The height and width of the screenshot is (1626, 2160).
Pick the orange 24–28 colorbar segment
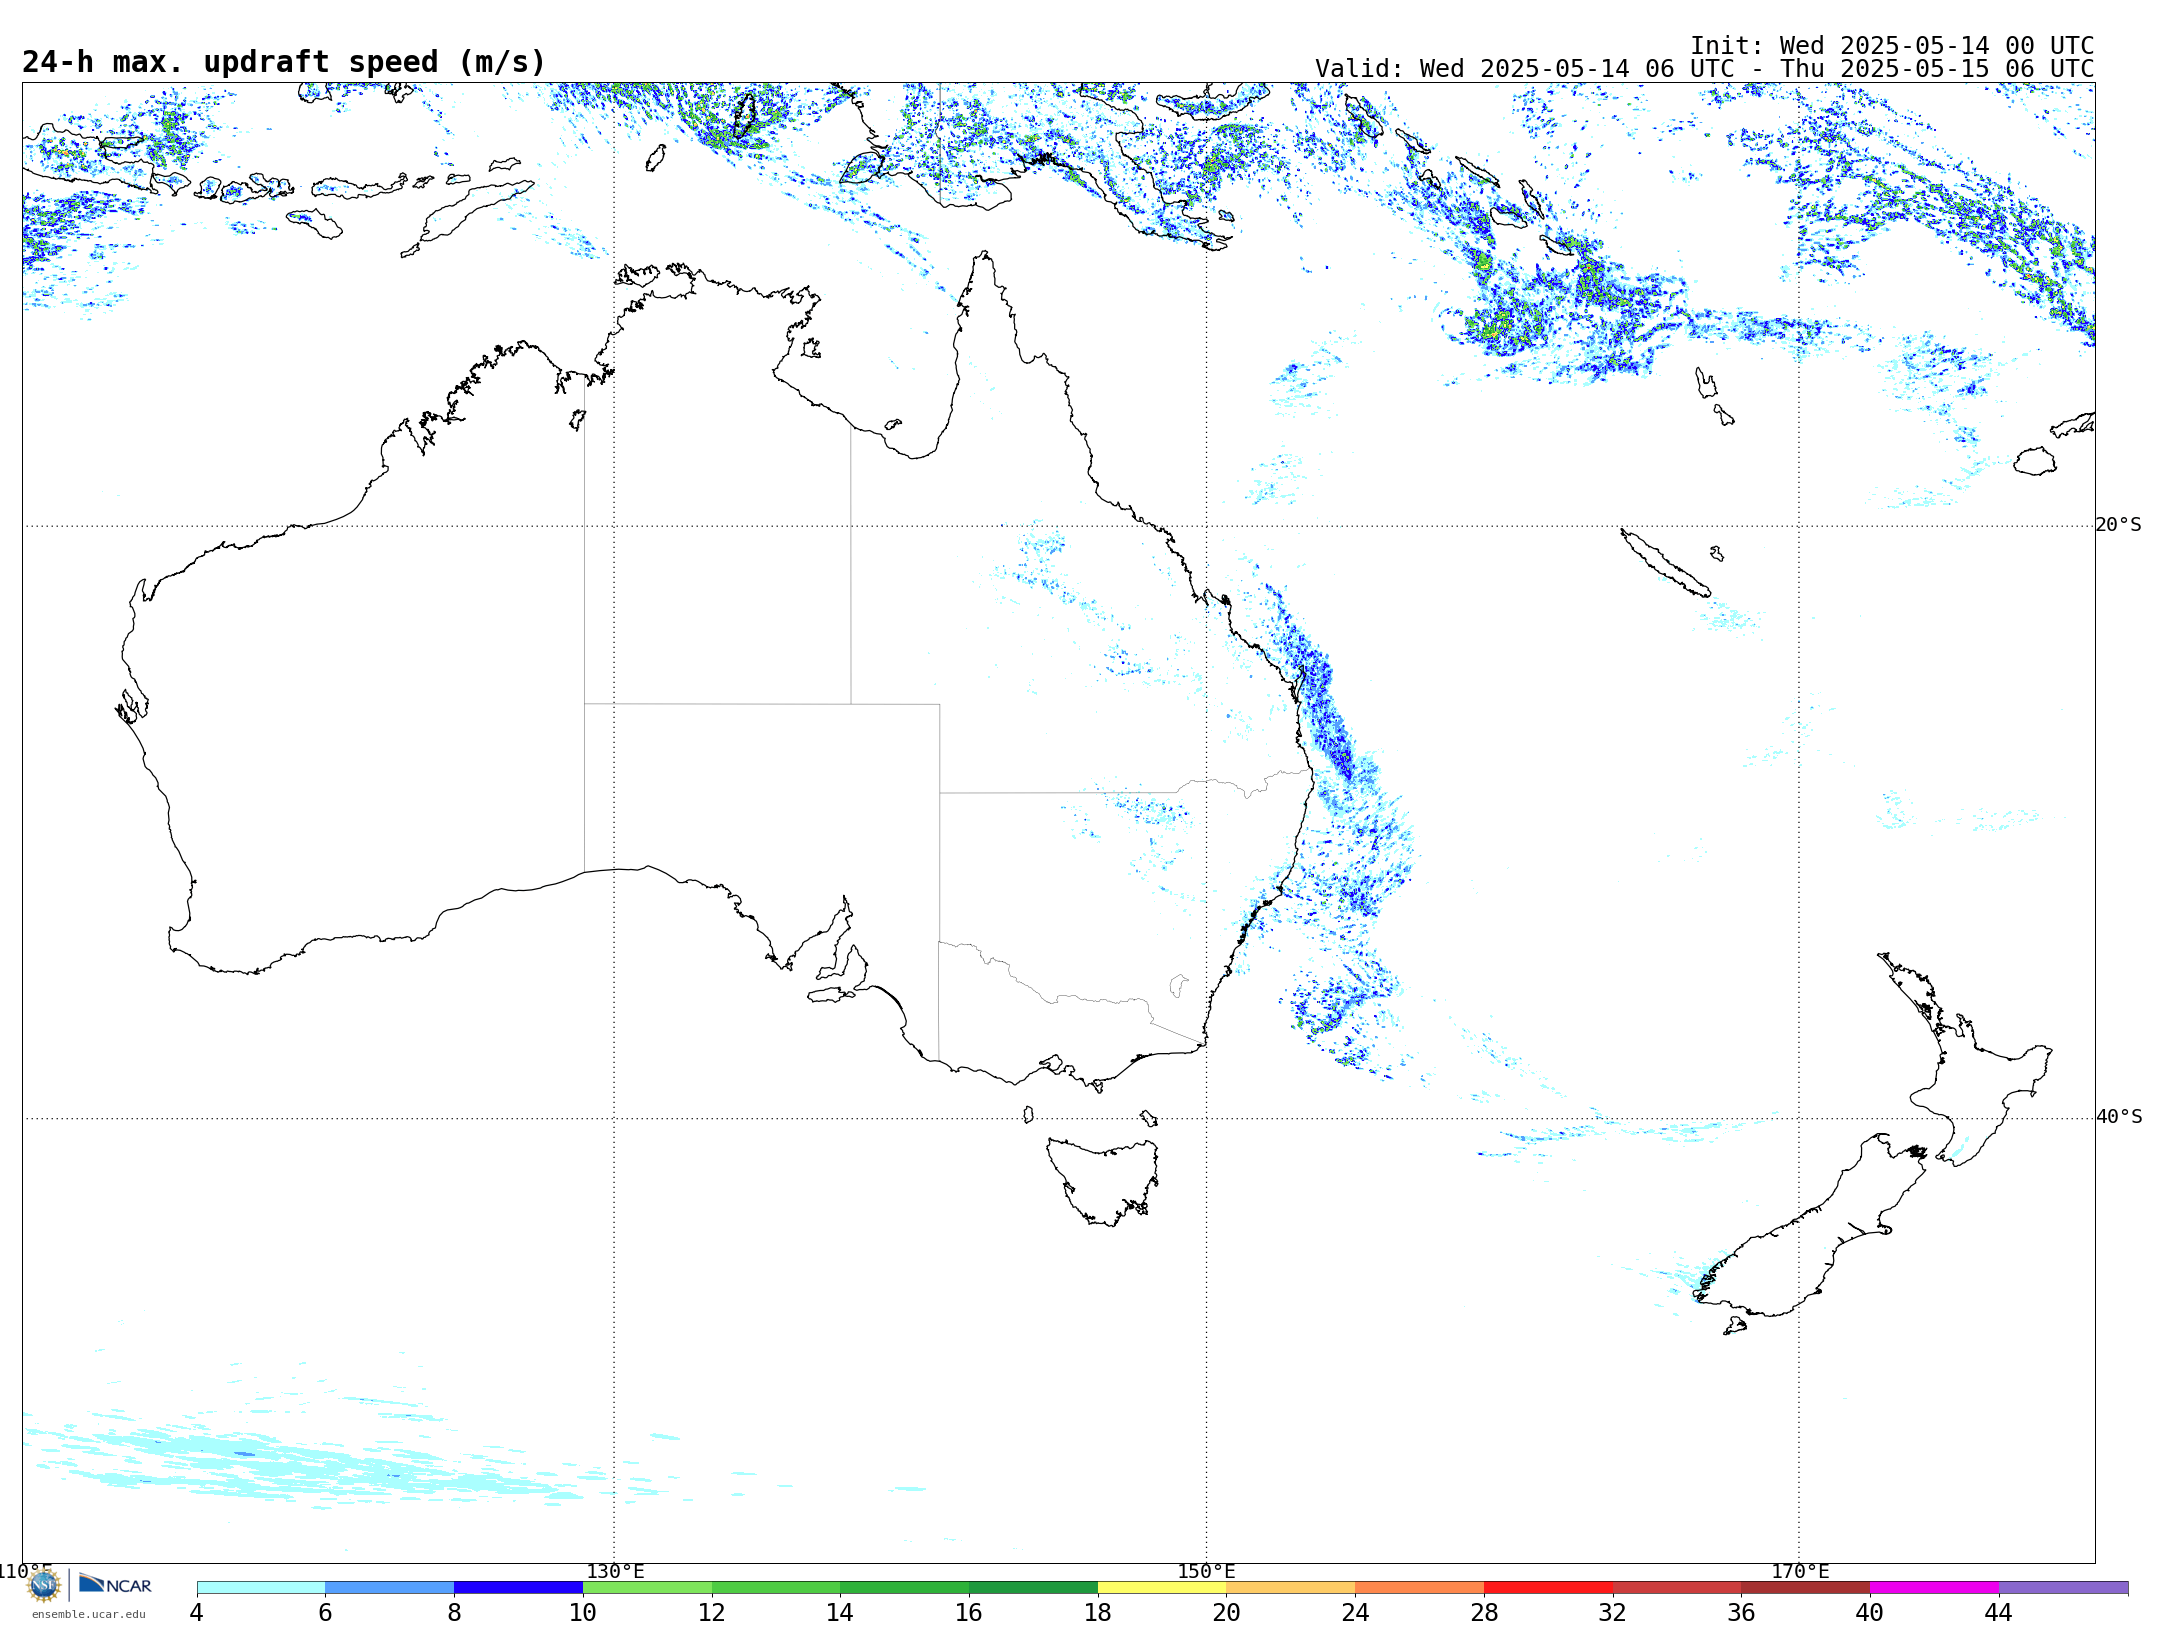click(x=1420, y=1588)
